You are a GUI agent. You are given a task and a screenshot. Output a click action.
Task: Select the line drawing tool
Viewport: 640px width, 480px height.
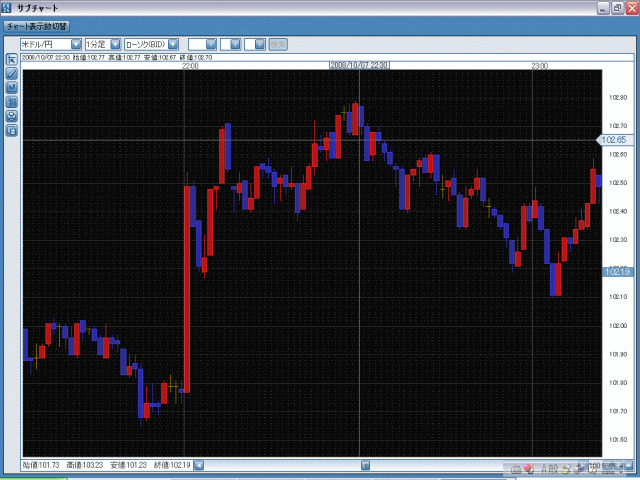[x=11, y=73]
